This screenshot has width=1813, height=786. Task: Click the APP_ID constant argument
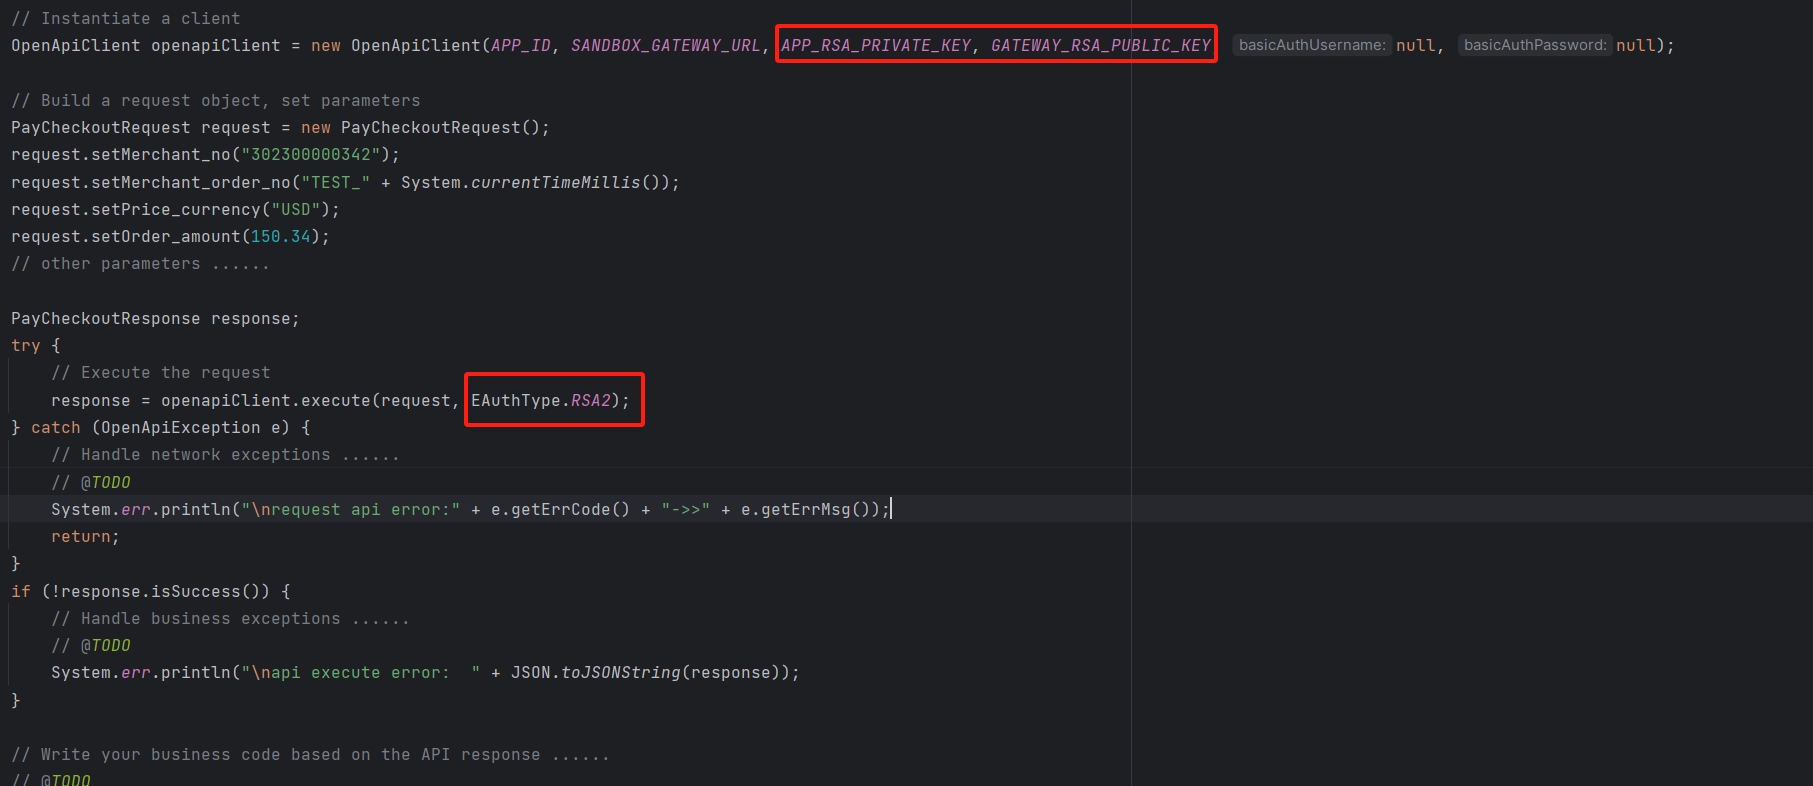[521, 45]
